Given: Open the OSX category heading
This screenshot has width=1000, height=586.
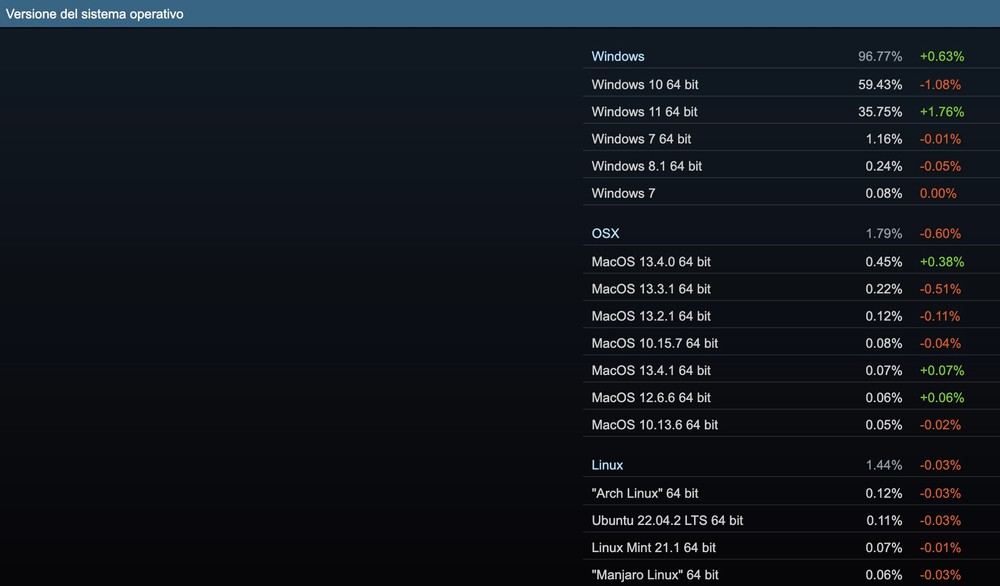Looking at the screenshot, I should [605, 233].
